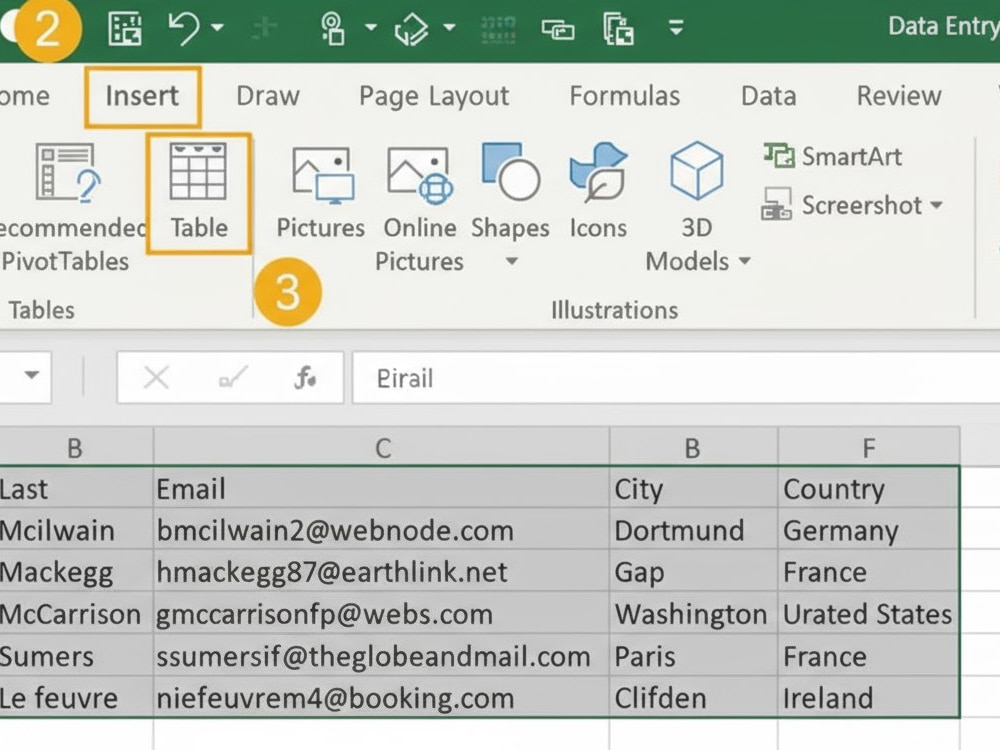Open the Undo history dropdown arrow

point(217,28)
